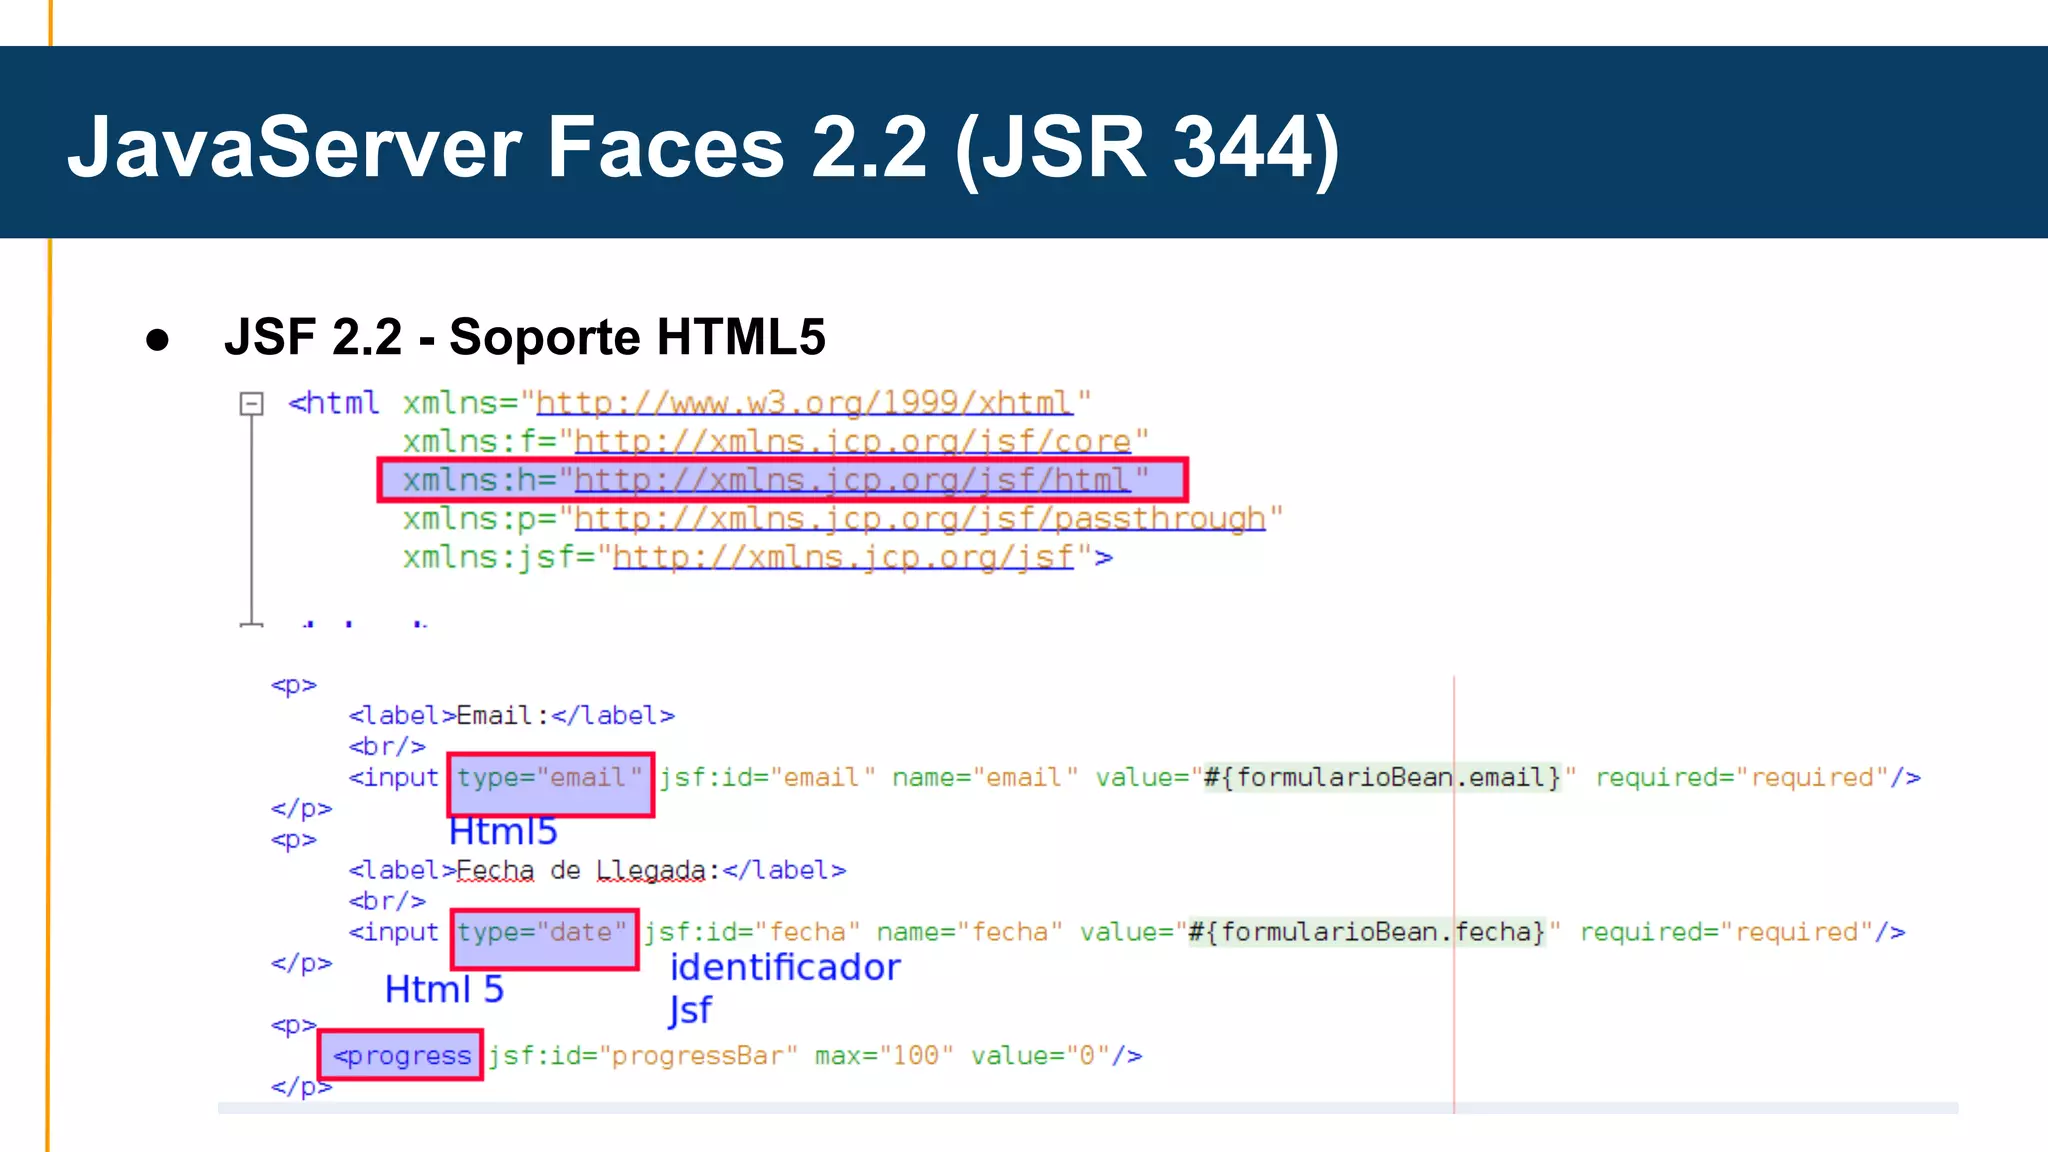2048x1152 pixels.
Task: Click the Fecha de Llegada label text
Action: [587, 871]
